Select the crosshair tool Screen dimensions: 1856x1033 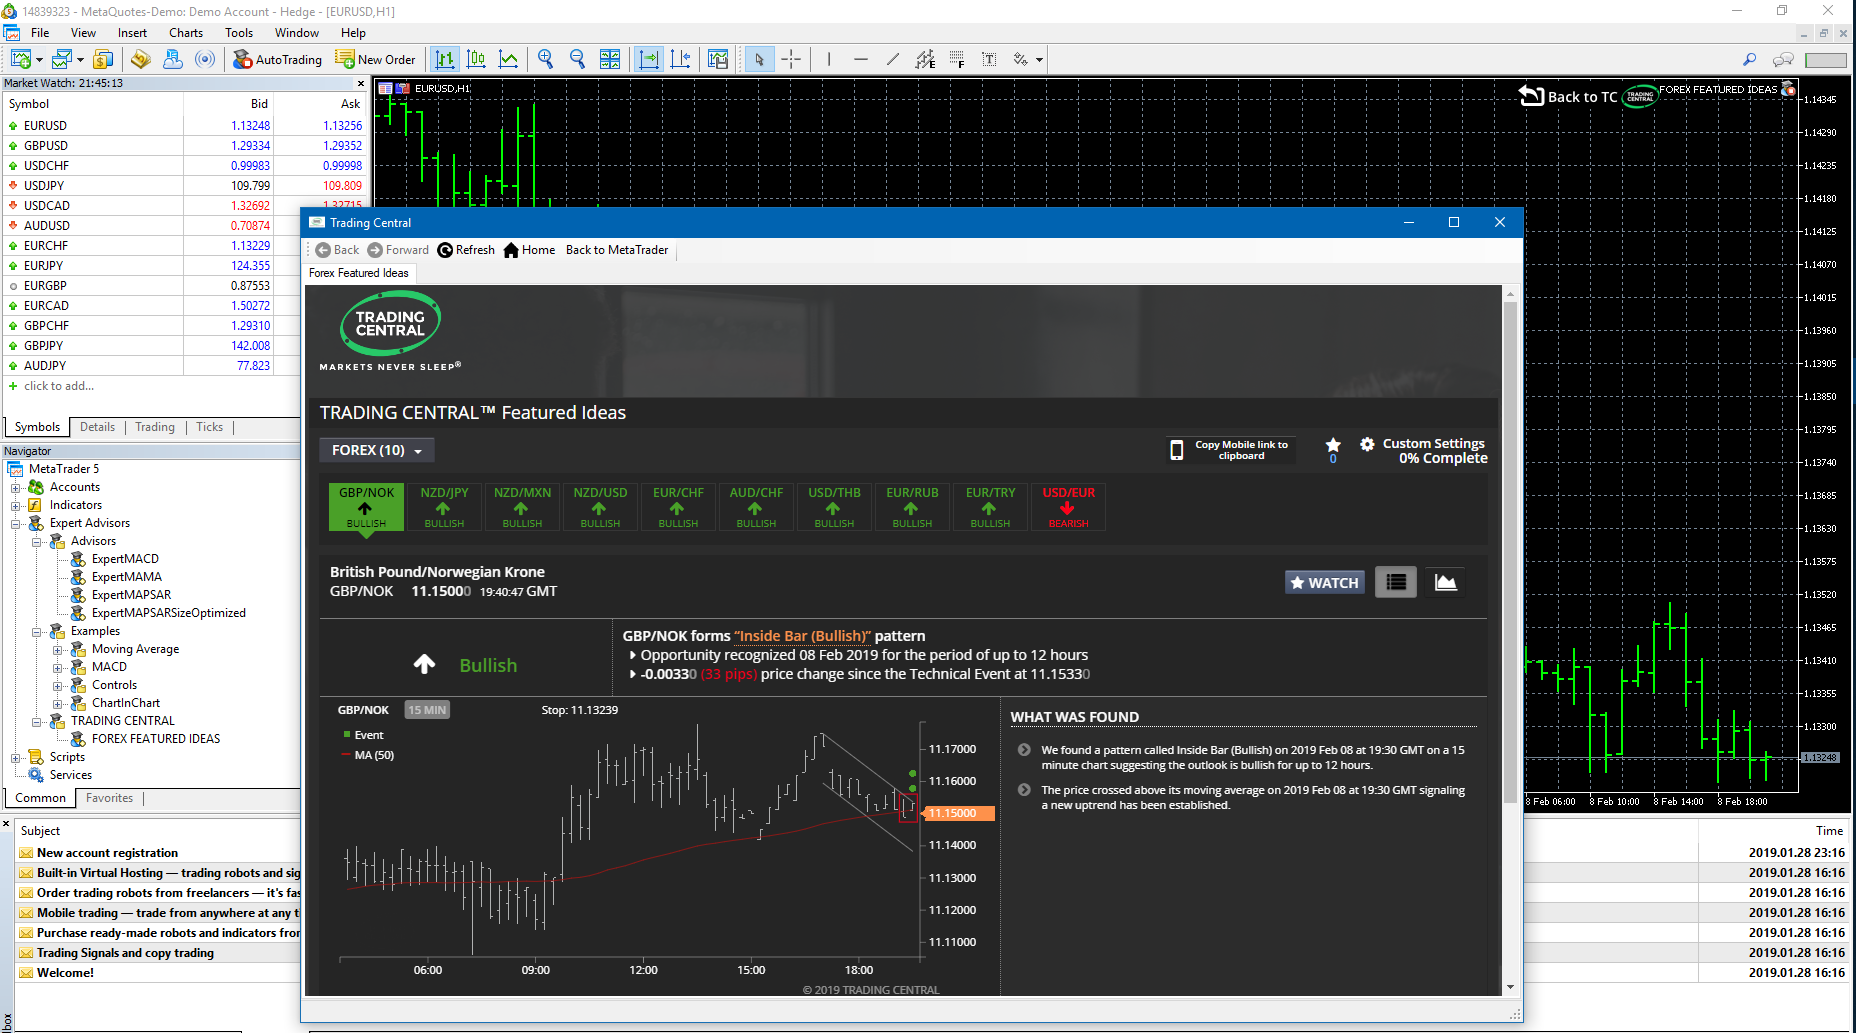click(x=791, y=60)
